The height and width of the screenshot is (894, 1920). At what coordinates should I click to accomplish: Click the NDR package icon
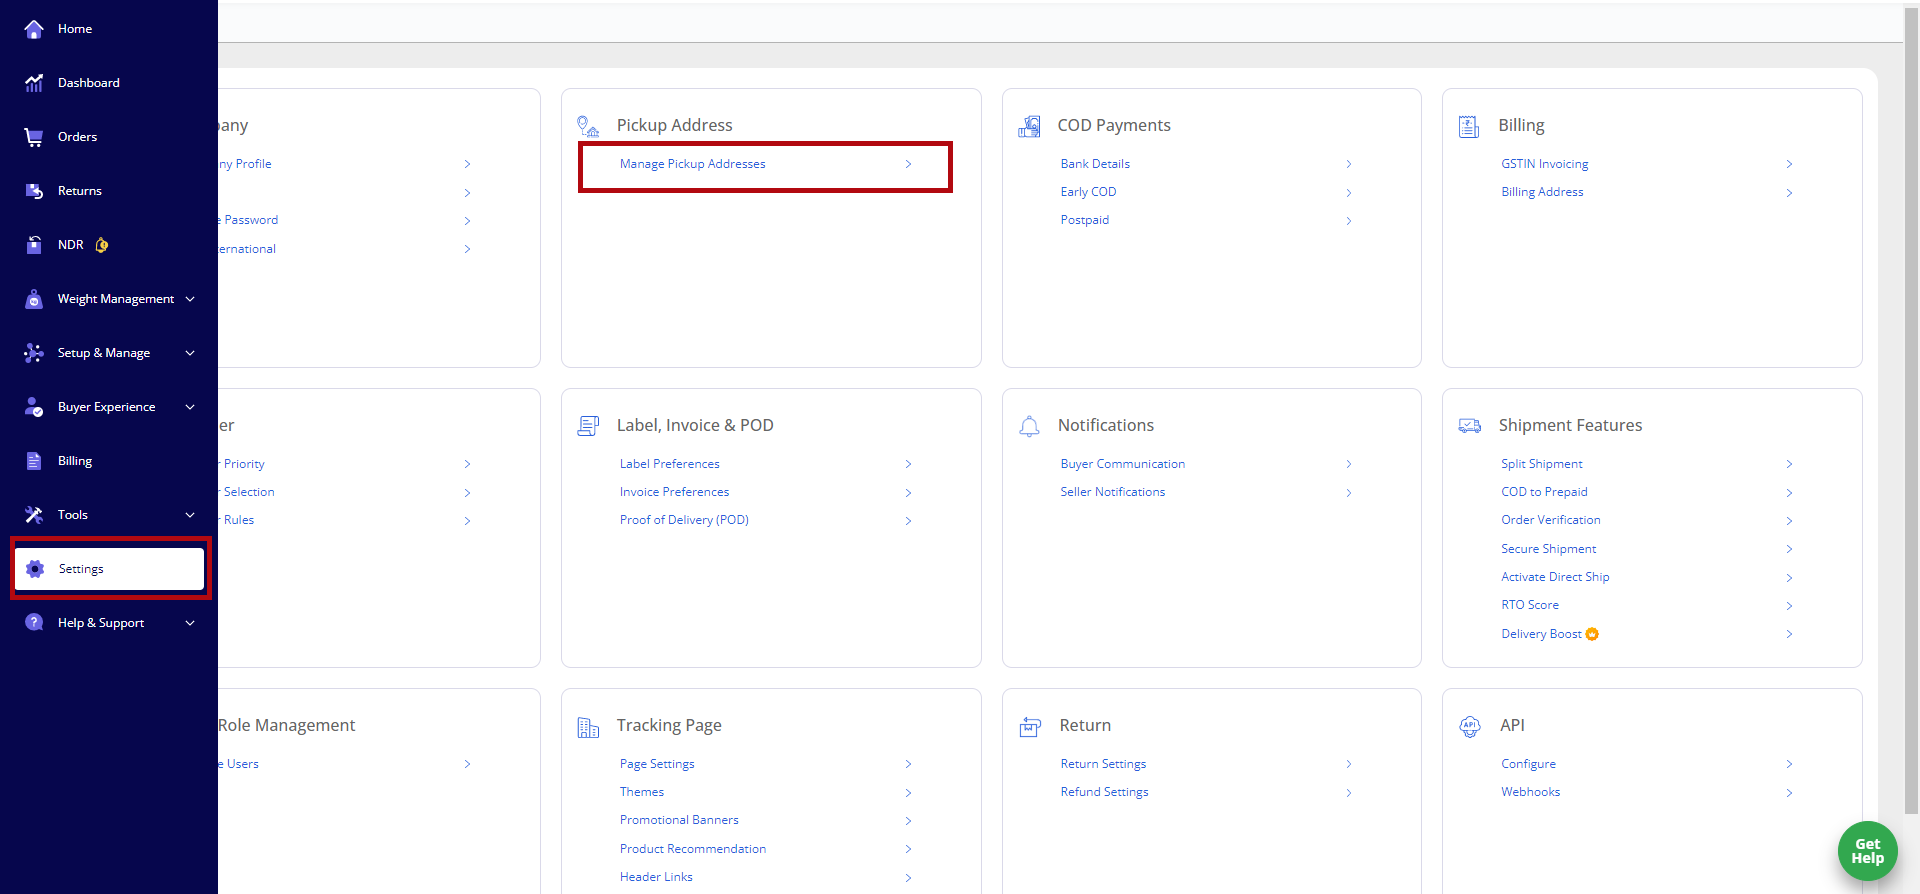pyautogui.click(x=34, y=245)
